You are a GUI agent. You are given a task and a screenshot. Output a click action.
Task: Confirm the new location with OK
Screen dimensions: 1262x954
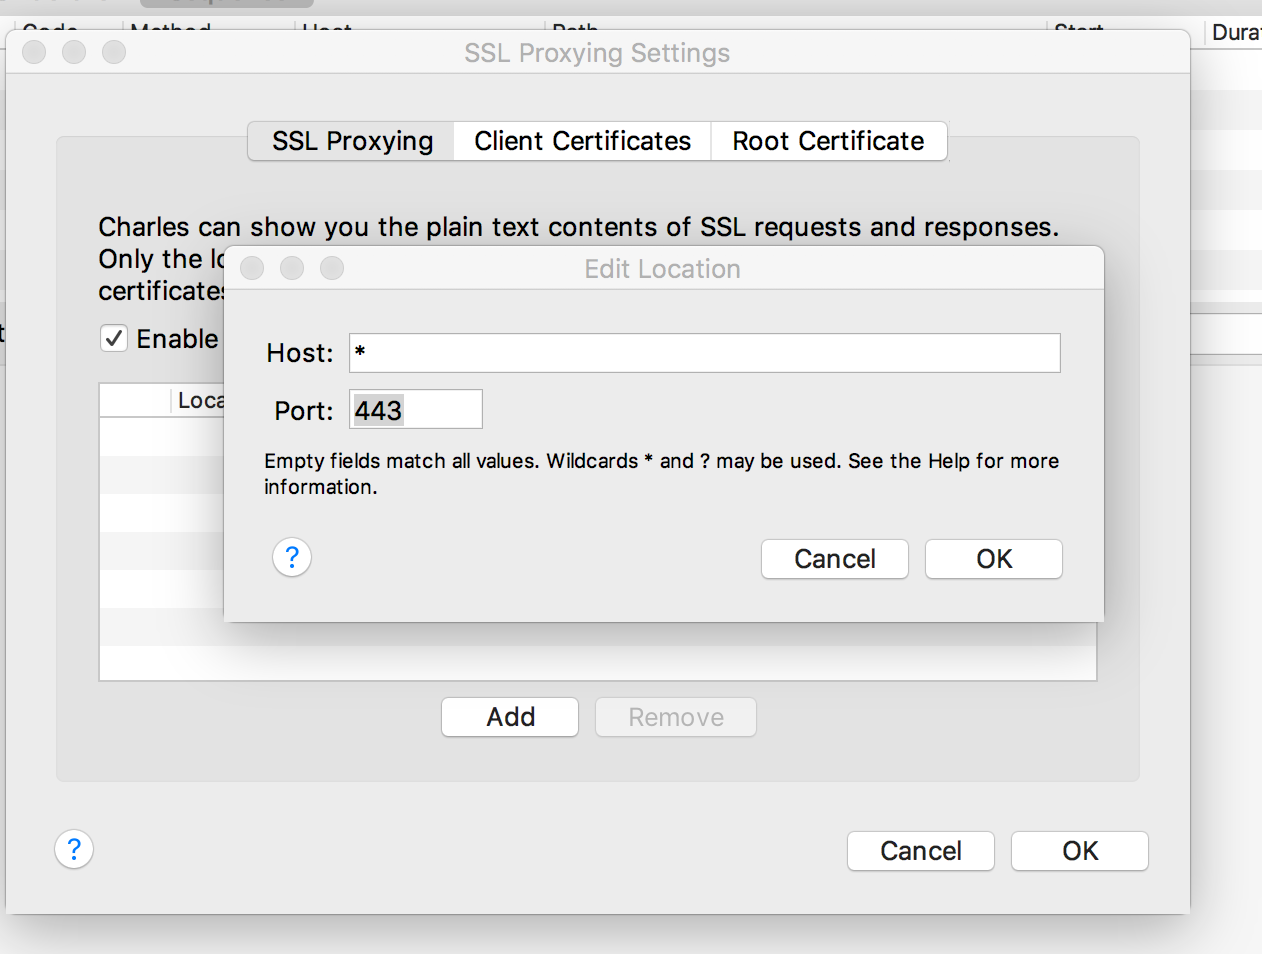click(x=993, y=558)
